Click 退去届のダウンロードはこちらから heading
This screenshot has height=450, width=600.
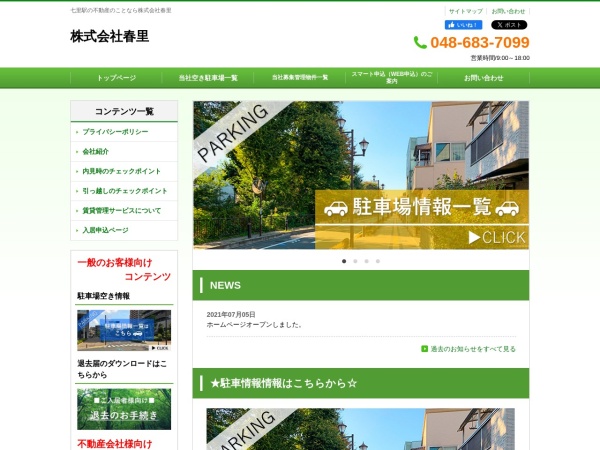[122, 369]
